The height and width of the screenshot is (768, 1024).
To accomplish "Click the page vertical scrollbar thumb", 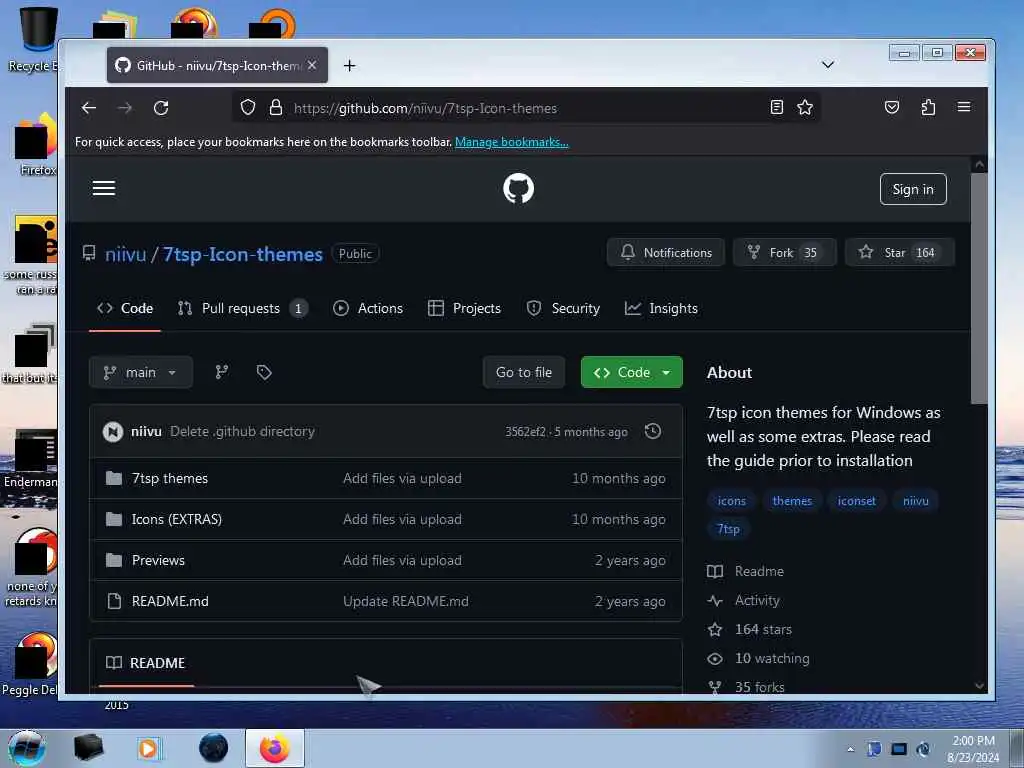I will (x=978, y=288).
